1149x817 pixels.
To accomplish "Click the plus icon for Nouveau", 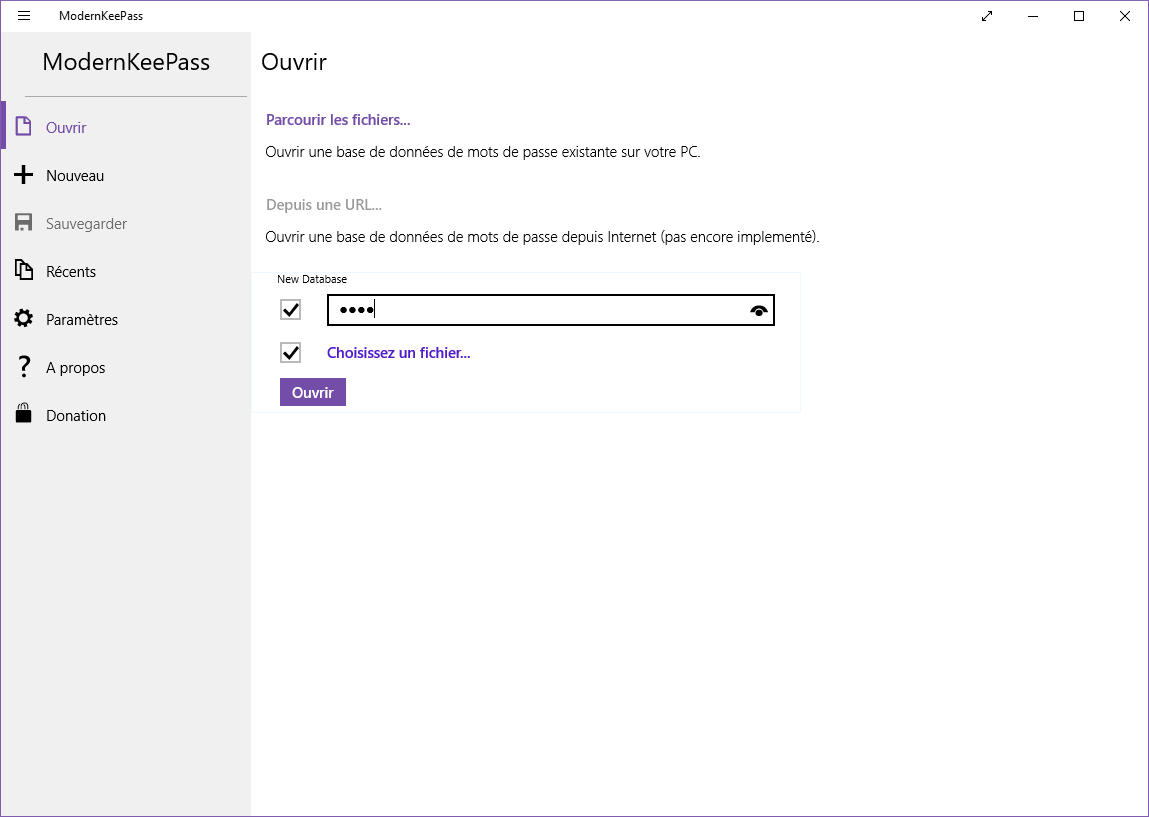I will tap(24, 176).
